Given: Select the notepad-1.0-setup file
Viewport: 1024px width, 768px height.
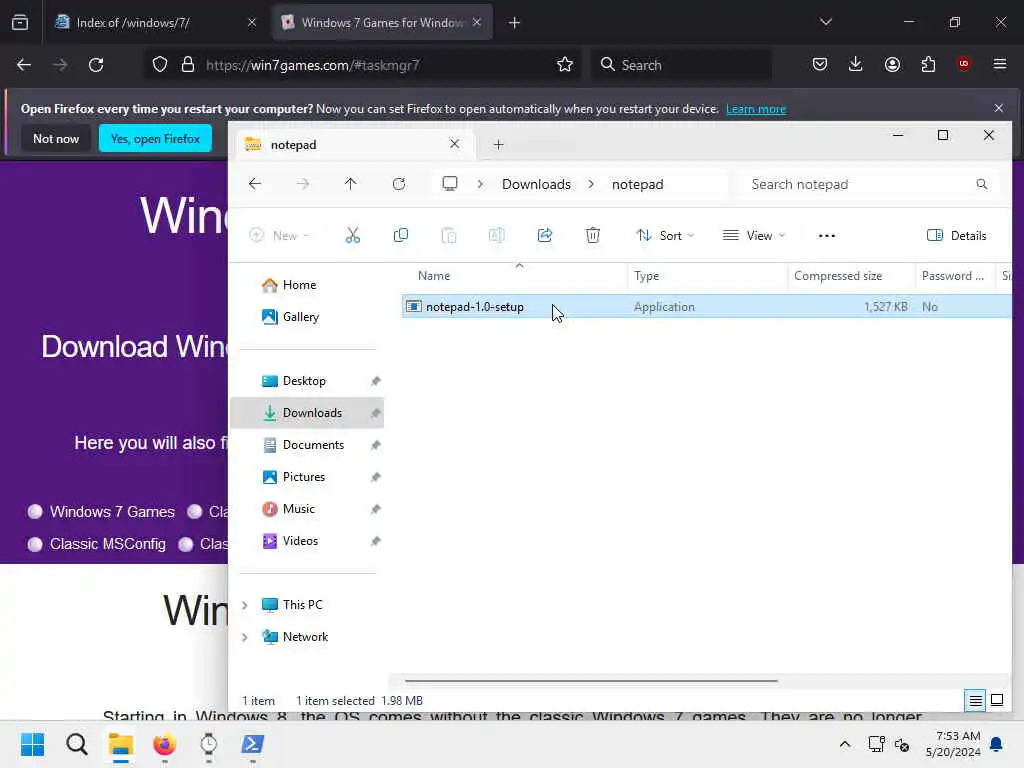Looking at the screenshot, I should tap(705, 307).
